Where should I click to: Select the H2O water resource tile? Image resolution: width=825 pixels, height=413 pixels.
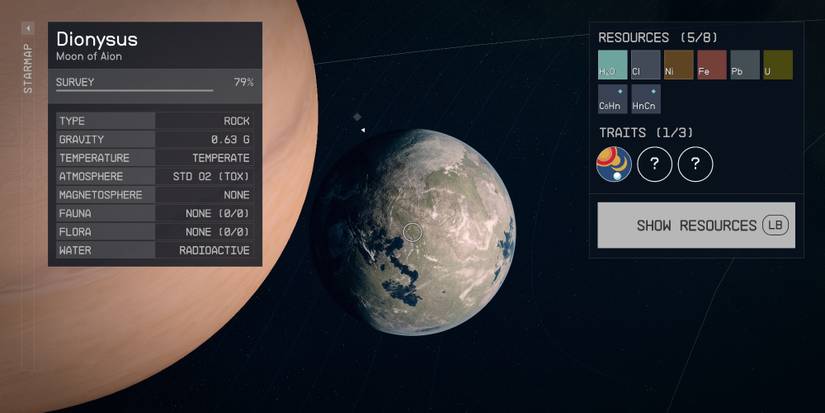tap(612, 65)
